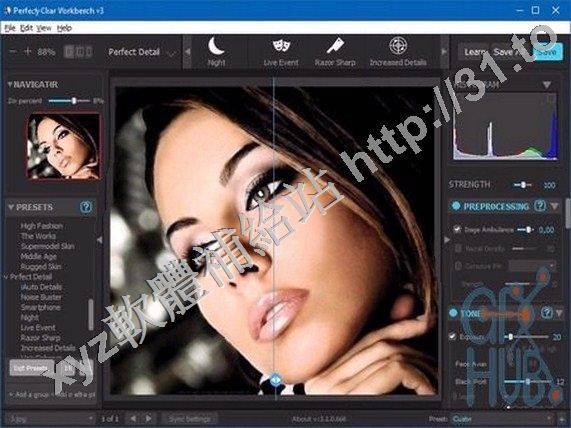Apply the Razor Sharp blade icon
Screen dimensions: 571x428
pyautogui.click(x=335, y=46)
